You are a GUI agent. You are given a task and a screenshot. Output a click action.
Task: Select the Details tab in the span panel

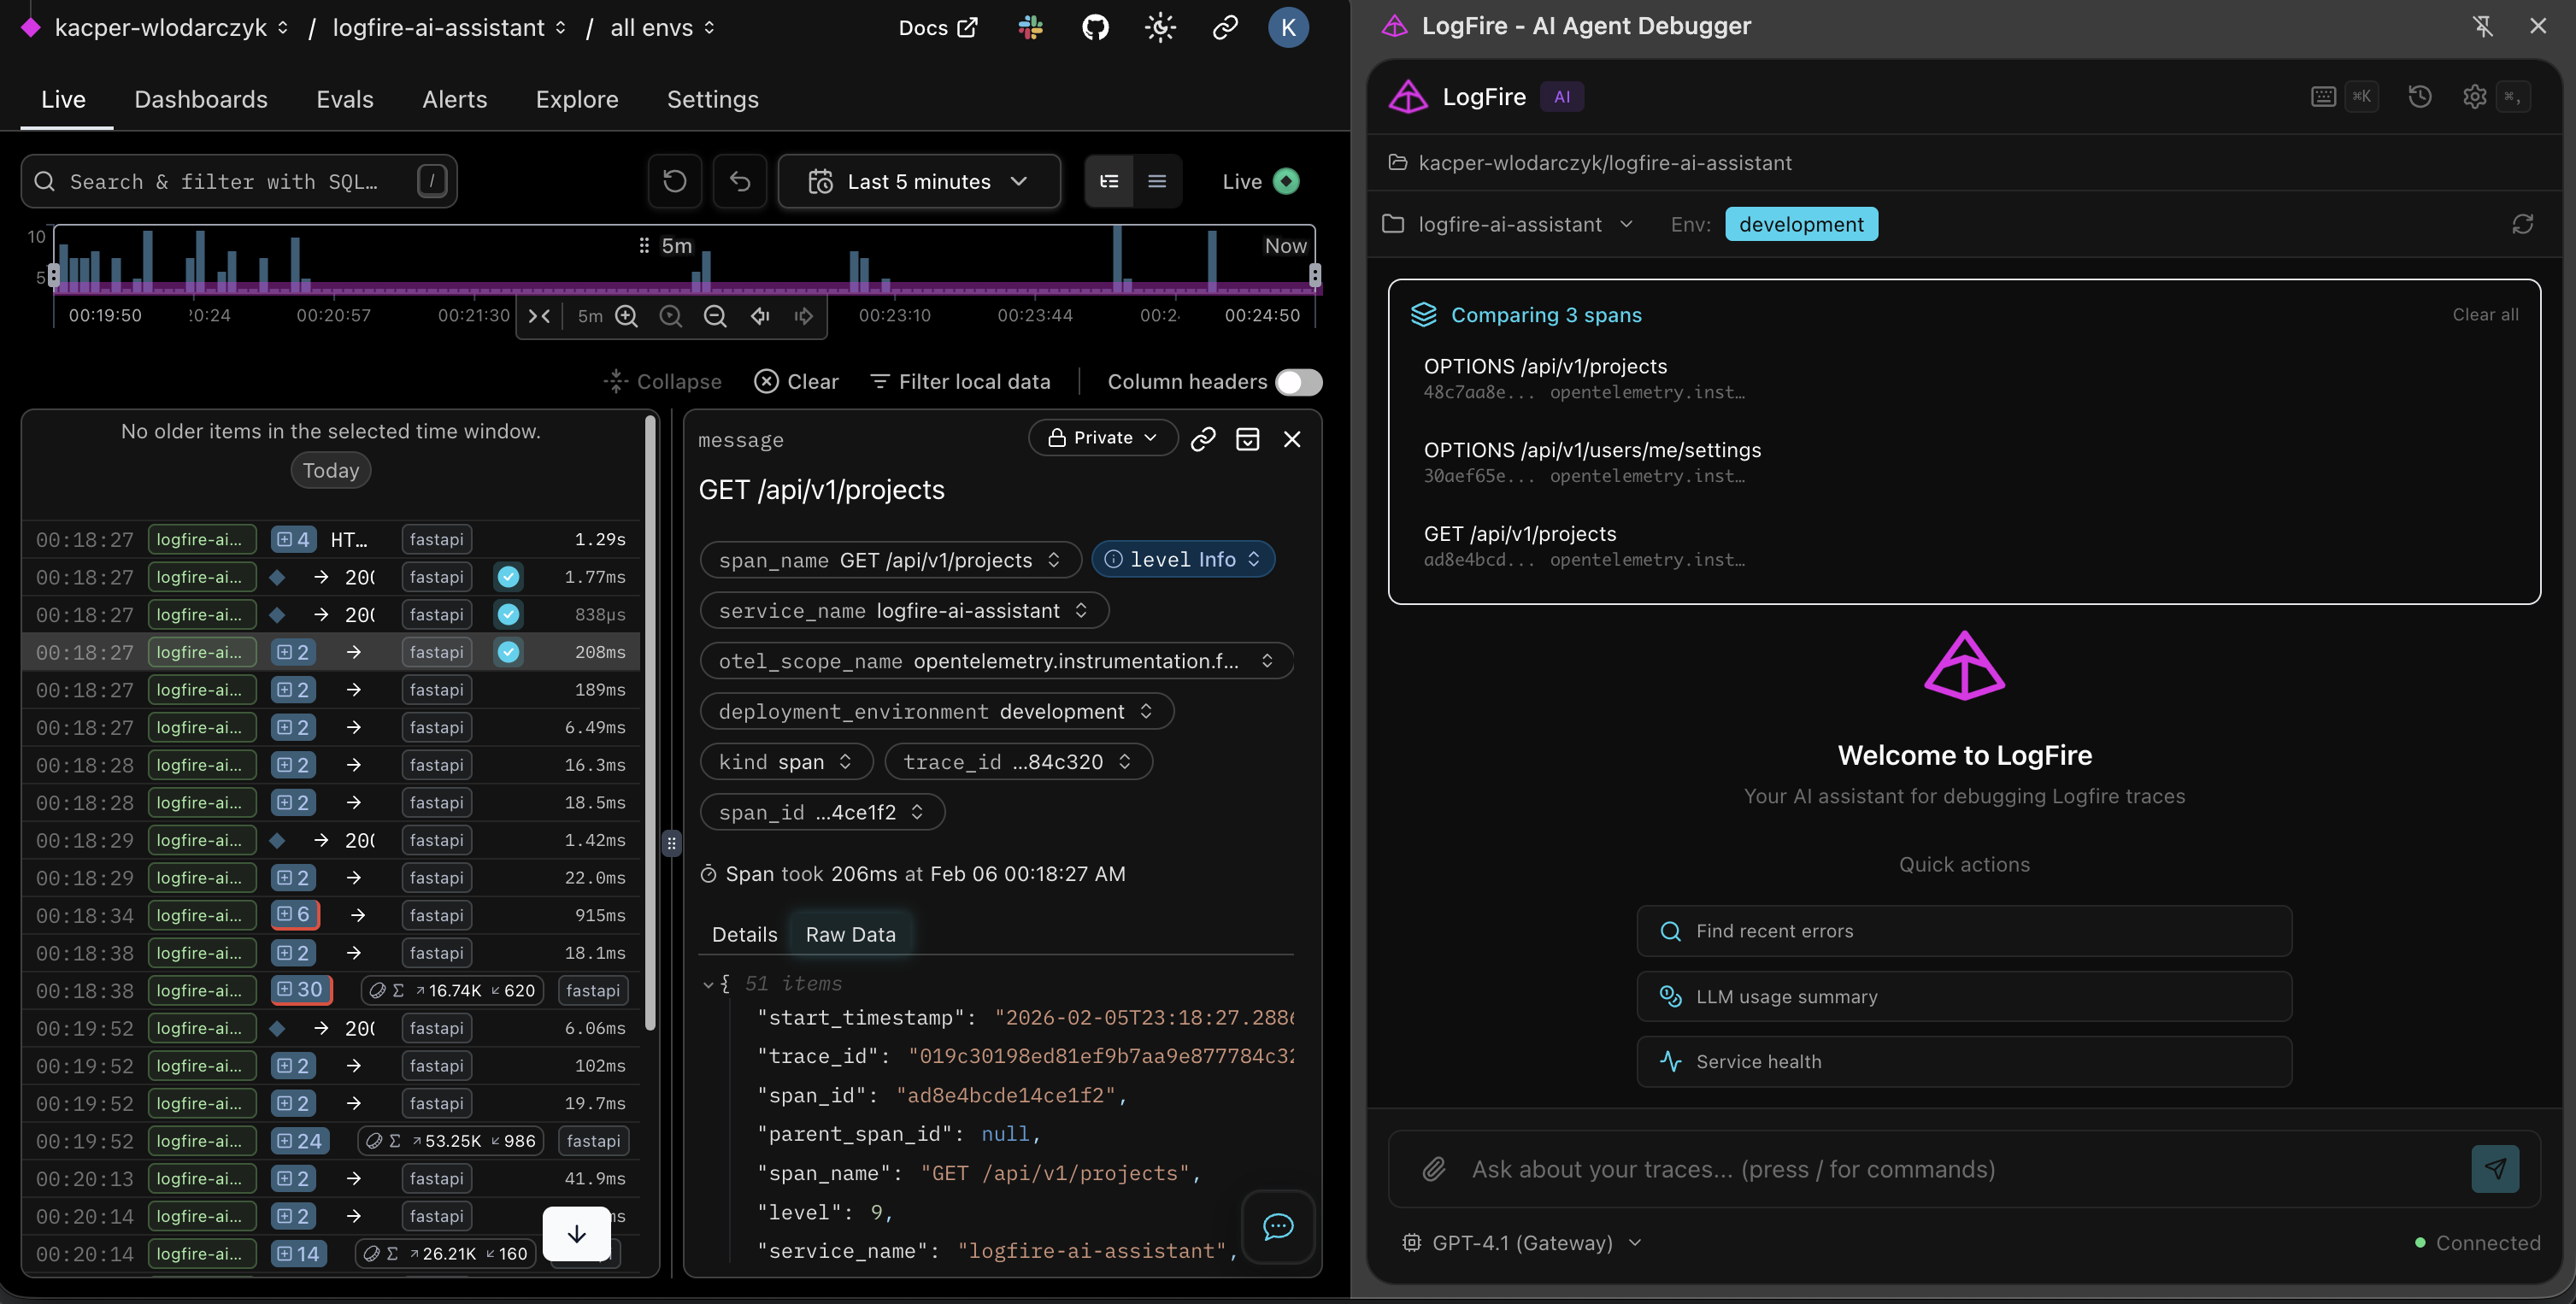coord(744,933)
